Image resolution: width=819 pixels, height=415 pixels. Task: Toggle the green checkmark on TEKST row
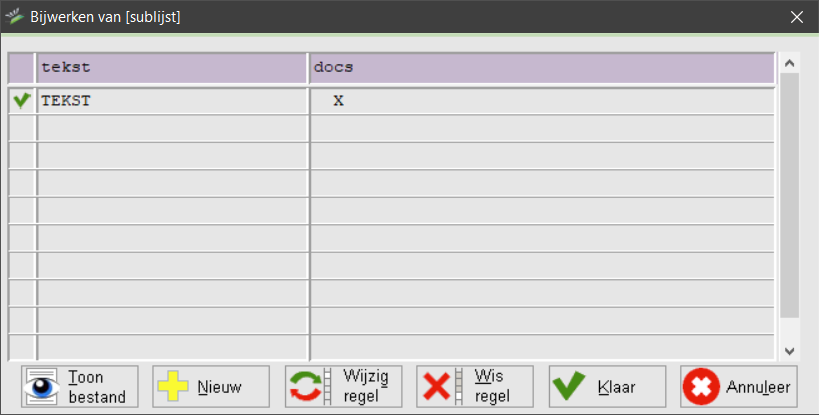pyautogui.click(x=22, y=100)
